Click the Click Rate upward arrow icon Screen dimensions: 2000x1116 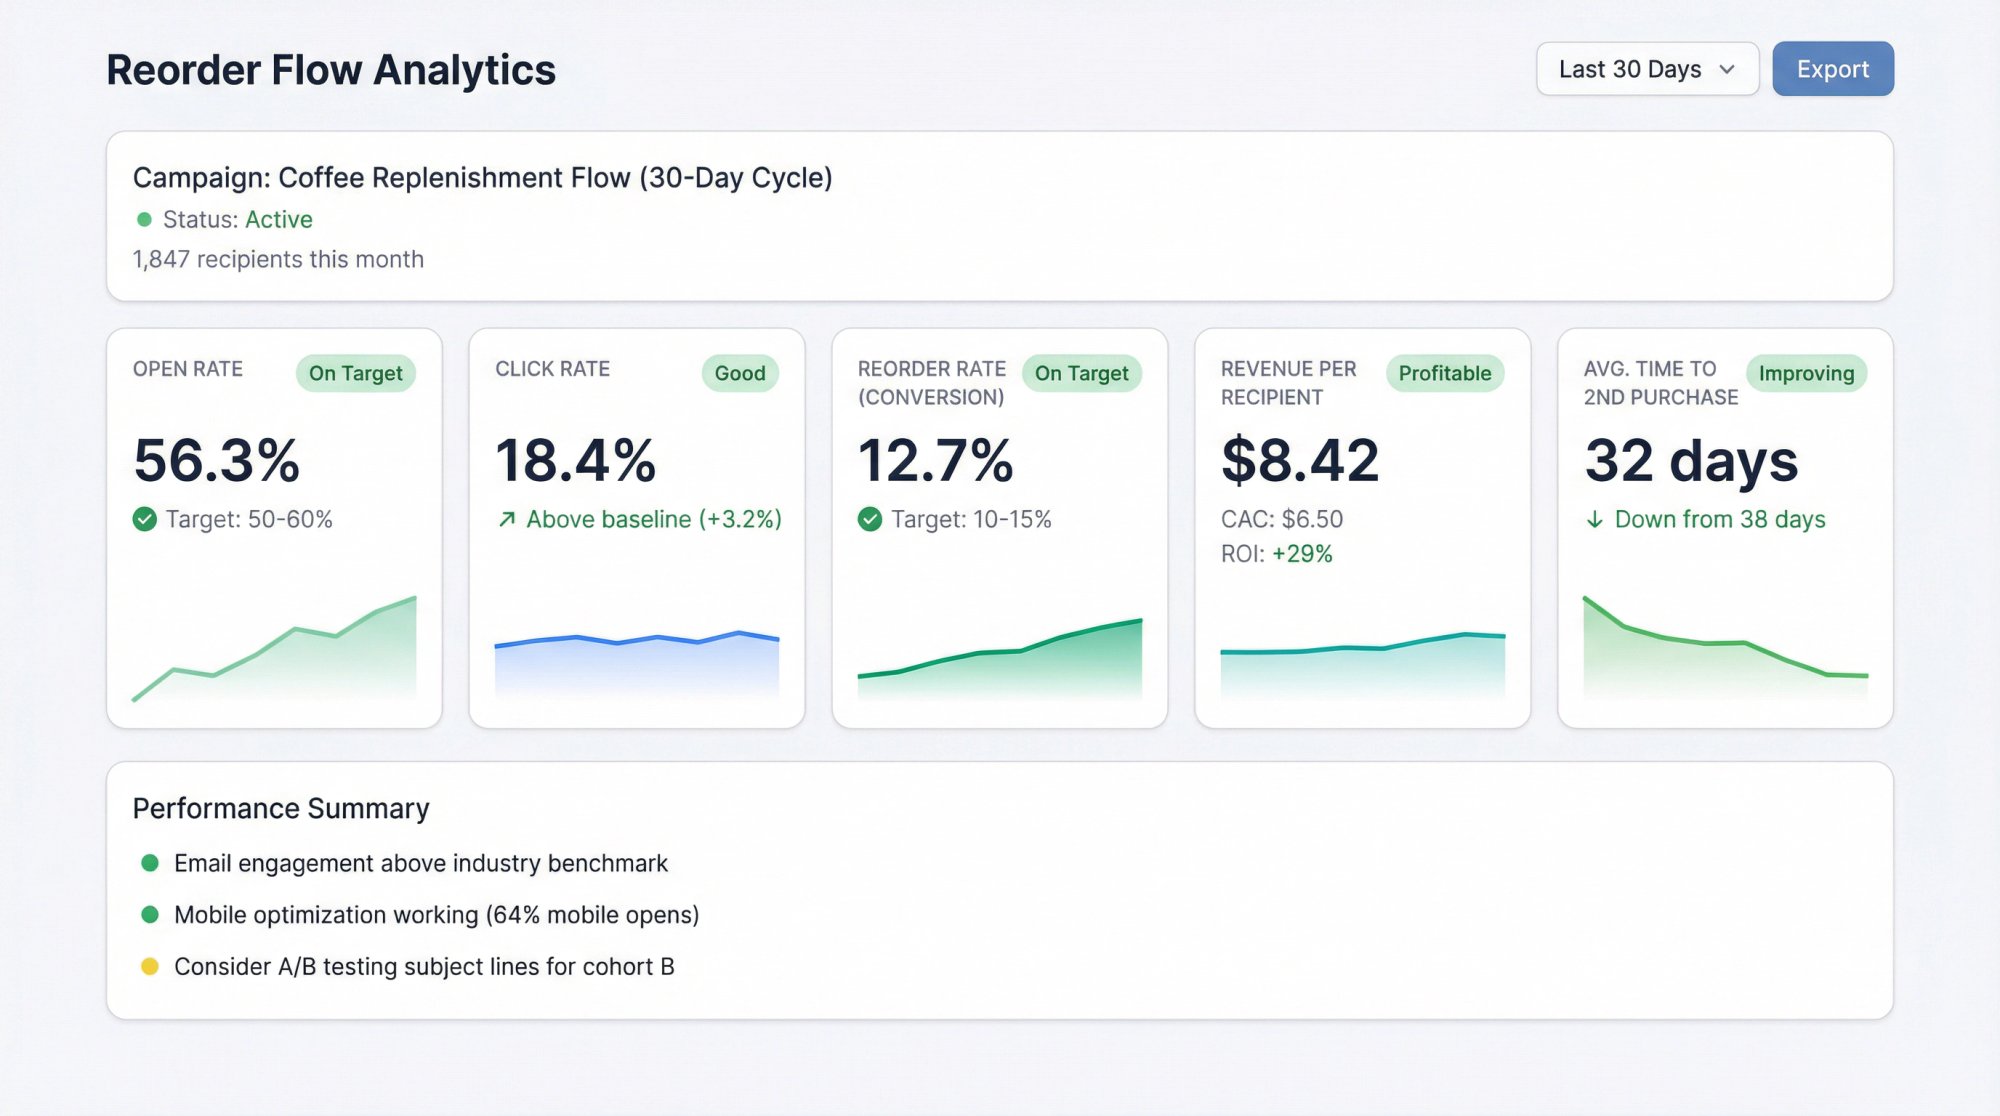click(507, 519)
